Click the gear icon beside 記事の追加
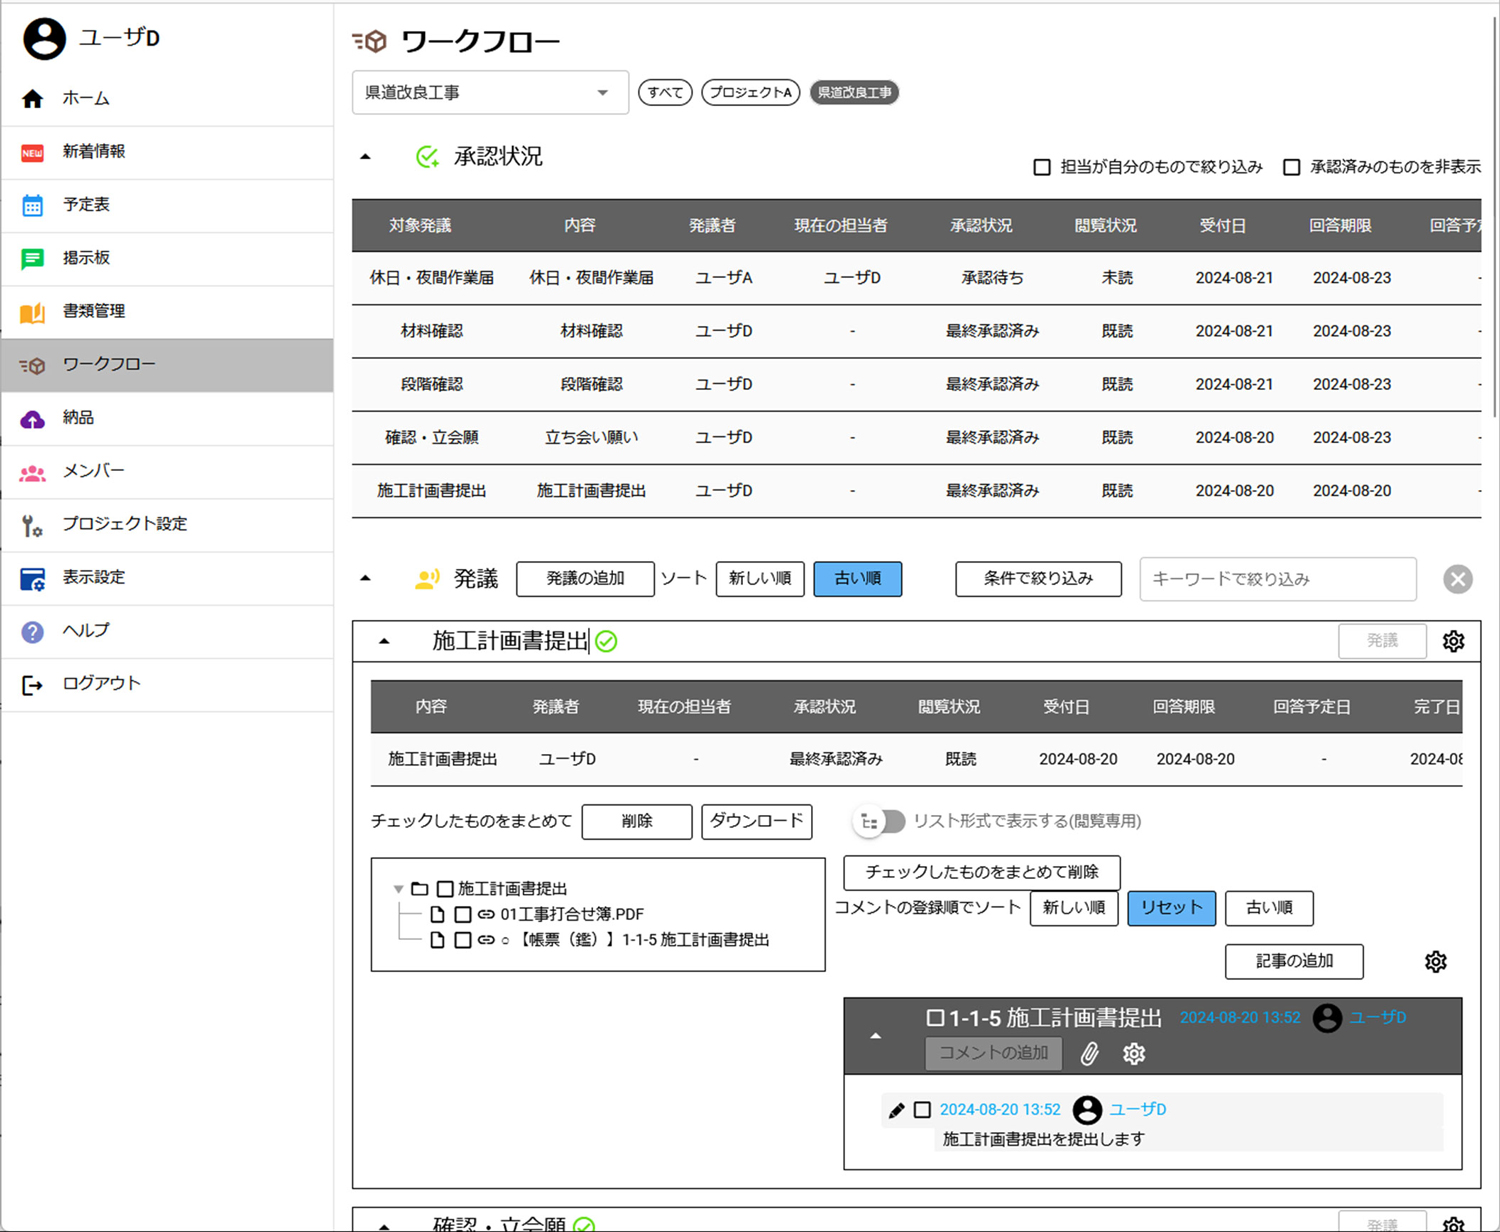Screen dimensions: 1500x1232 point(1435,962)
